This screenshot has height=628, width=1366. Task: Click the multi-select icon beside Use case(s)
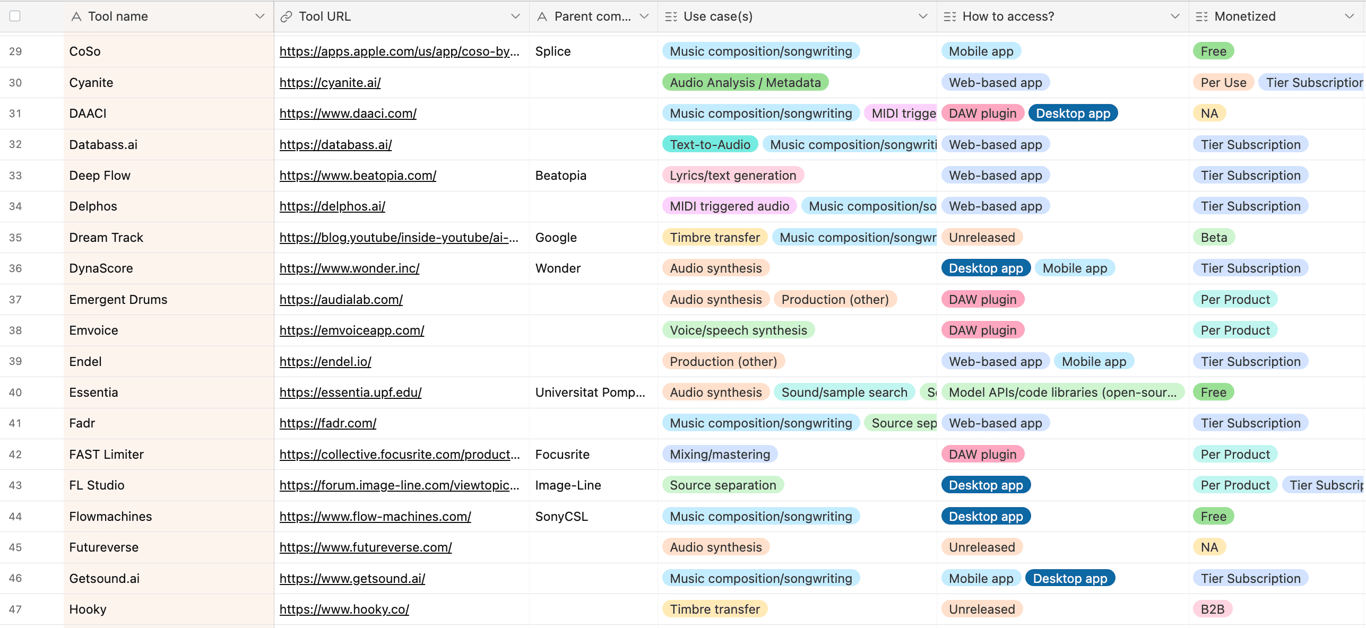pos(671,16)
